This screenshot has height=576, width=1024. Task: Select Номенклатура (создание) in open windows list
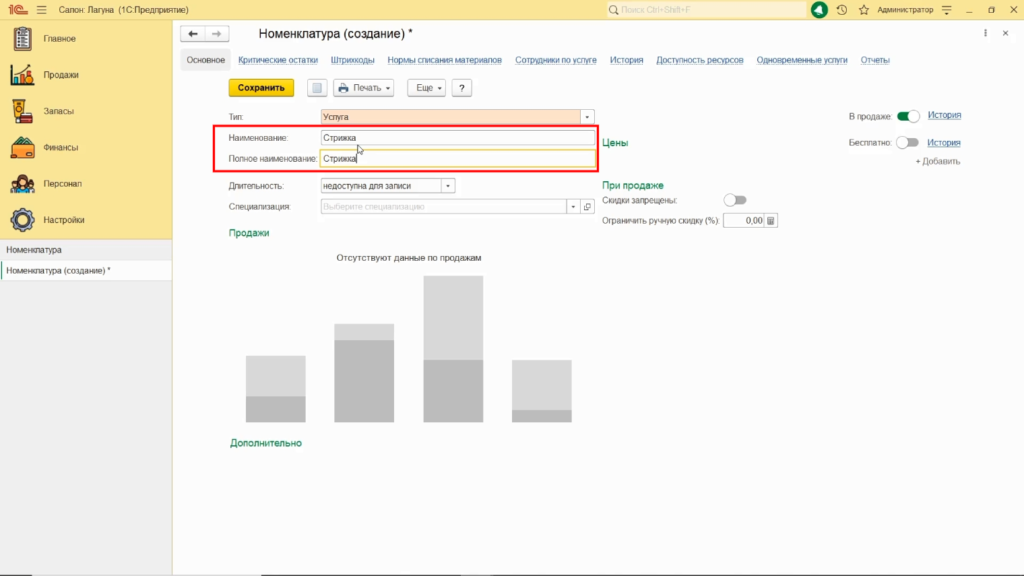tap(86, 270)
